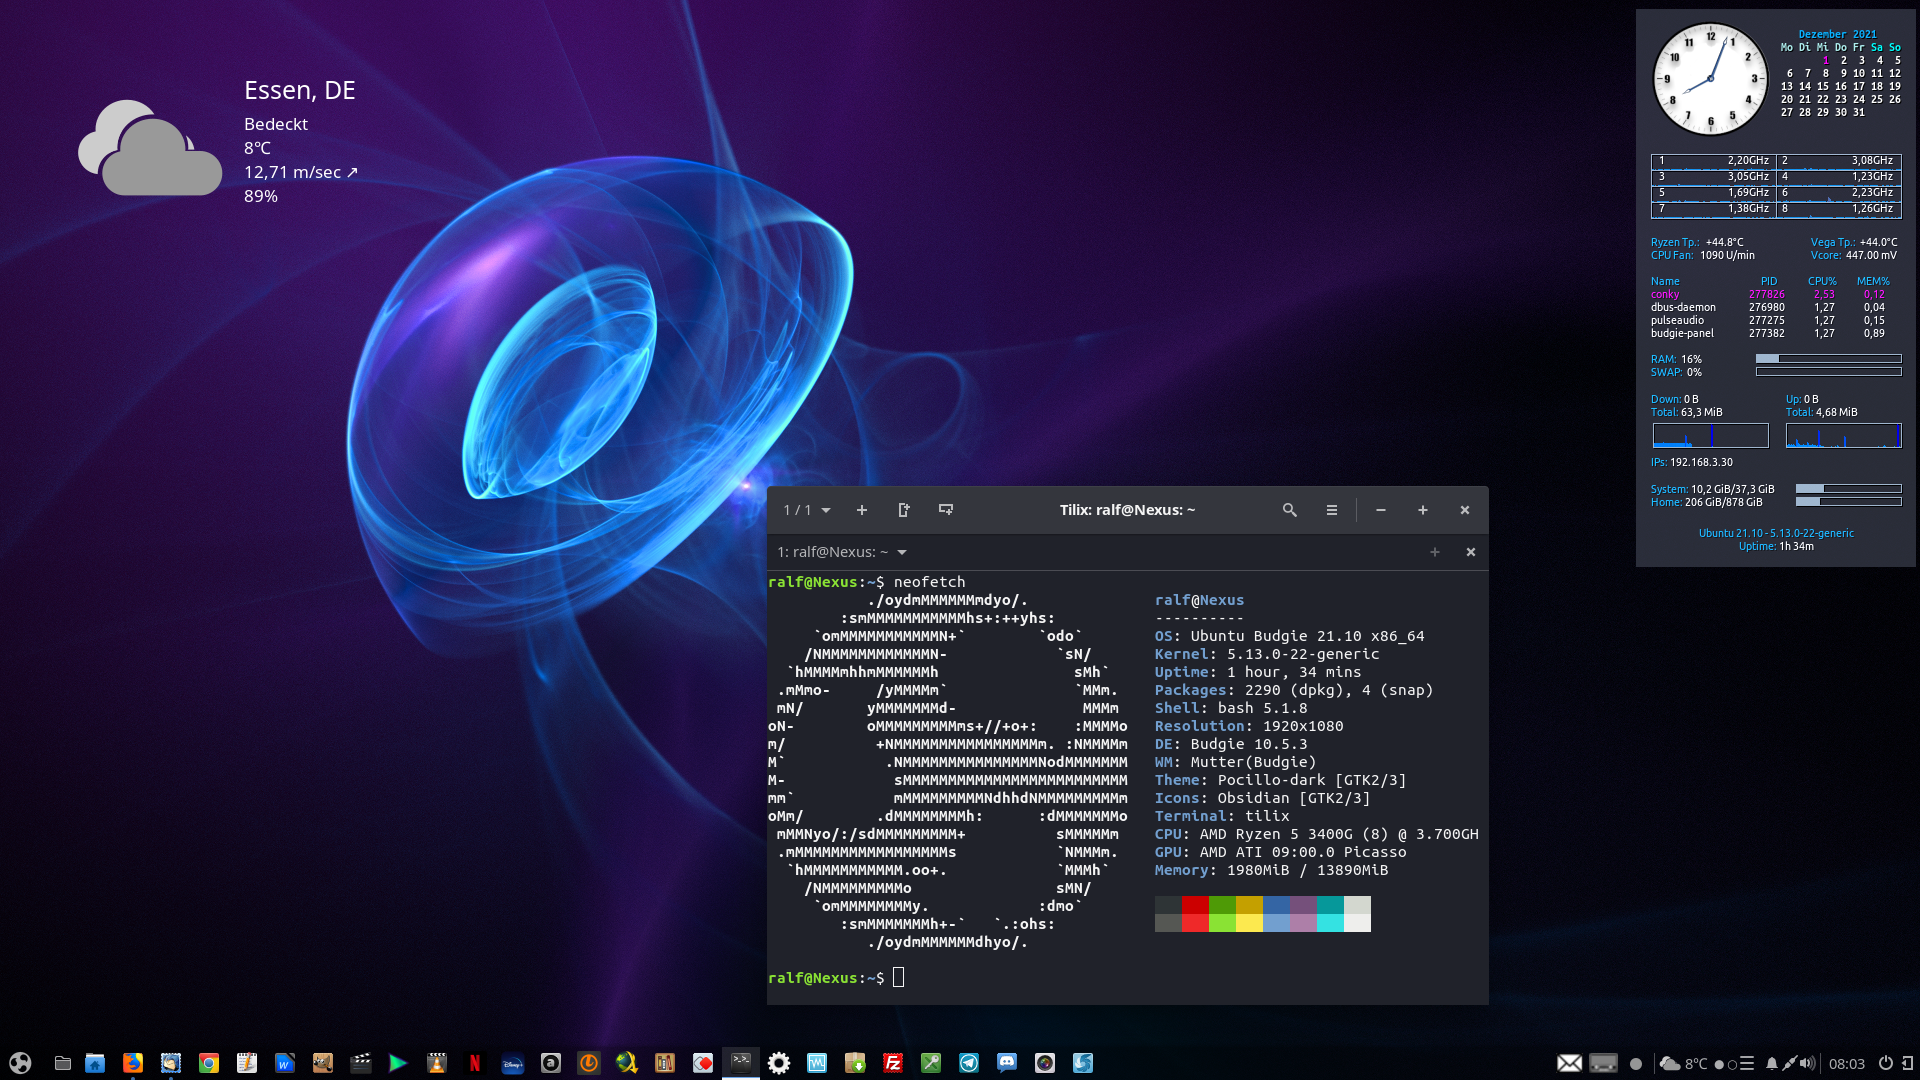Expand the '1: ralf@Nexus: ~' terminal dropdown
The height and width of the screenshot is (1080, 1920).
point(902,552)
